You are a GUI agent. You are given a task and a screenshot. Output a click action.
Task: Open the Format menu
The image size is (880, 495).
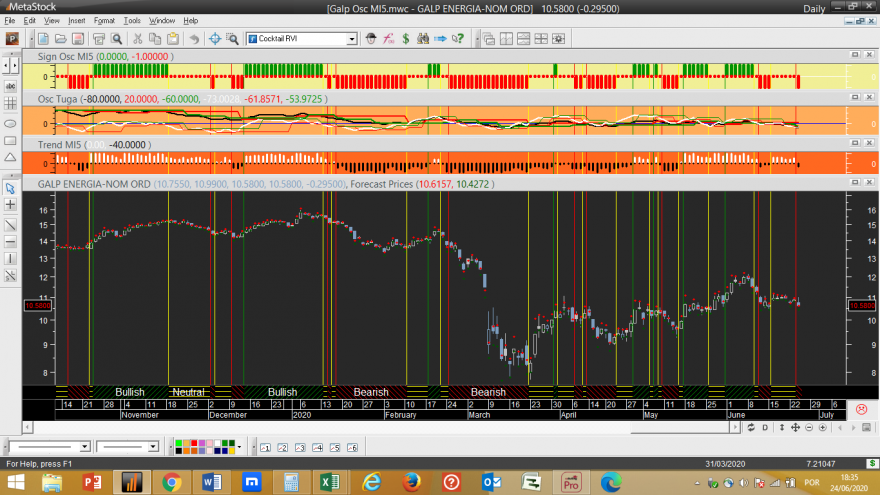[x=104, y=20]
